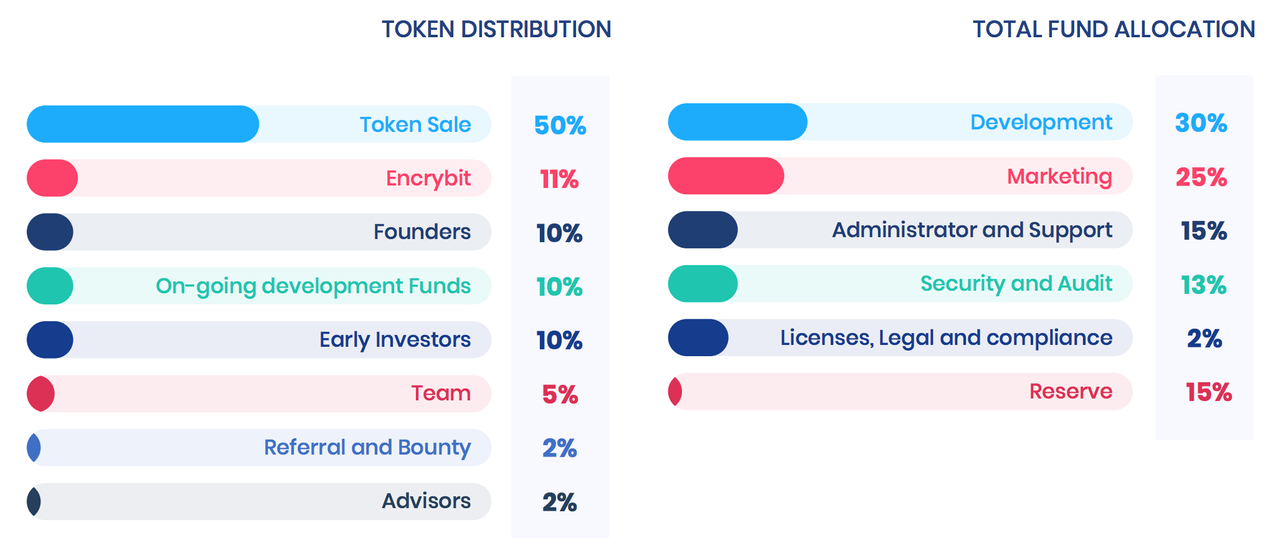Click the TOTAL FUND ALLOCATION heading
The image size is (1280, 556).
point(1114,30)
